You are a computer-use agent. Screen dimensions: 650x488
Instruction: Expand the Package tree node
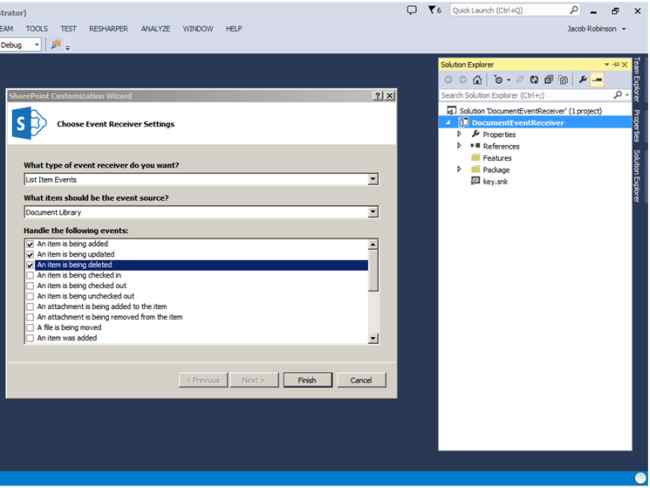click(x=459, y=169)
